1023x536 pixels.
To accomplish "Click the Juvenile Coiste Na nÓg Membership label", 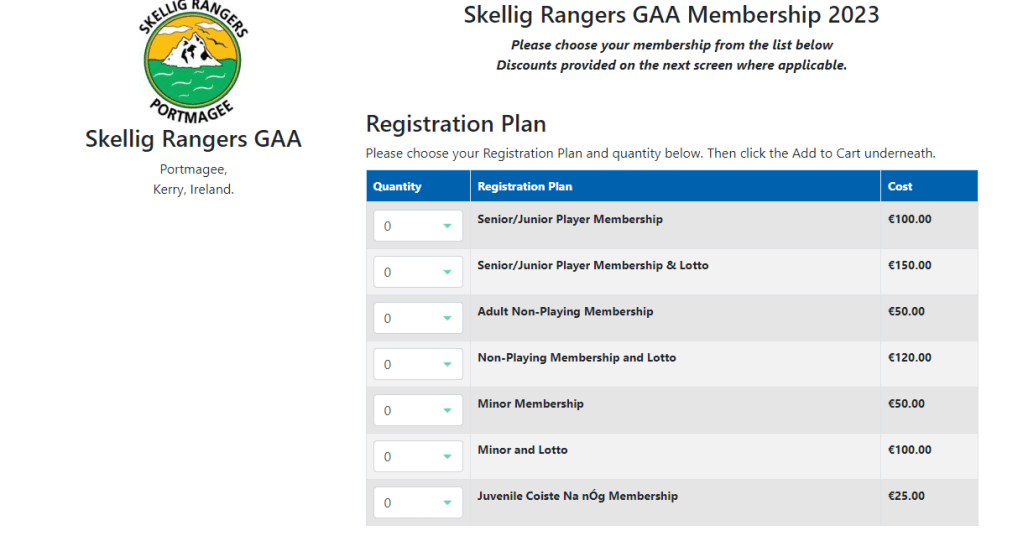I will tap(577, 496).
